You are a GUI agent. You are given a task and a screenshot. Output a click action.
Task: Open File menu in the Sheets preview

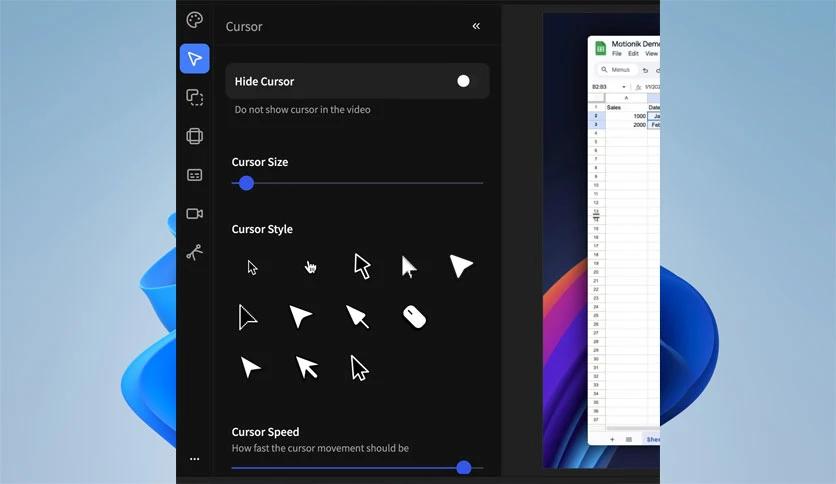pyautogui.click(x=617, y=54)
